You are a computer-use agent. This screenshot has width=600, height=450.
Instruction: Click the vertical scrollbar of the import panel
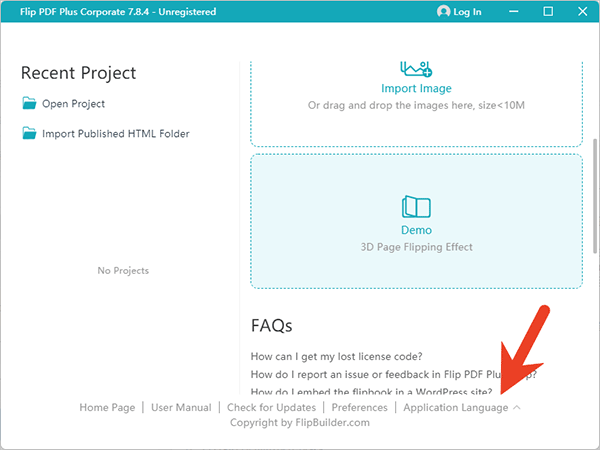(x=595, y=196)
